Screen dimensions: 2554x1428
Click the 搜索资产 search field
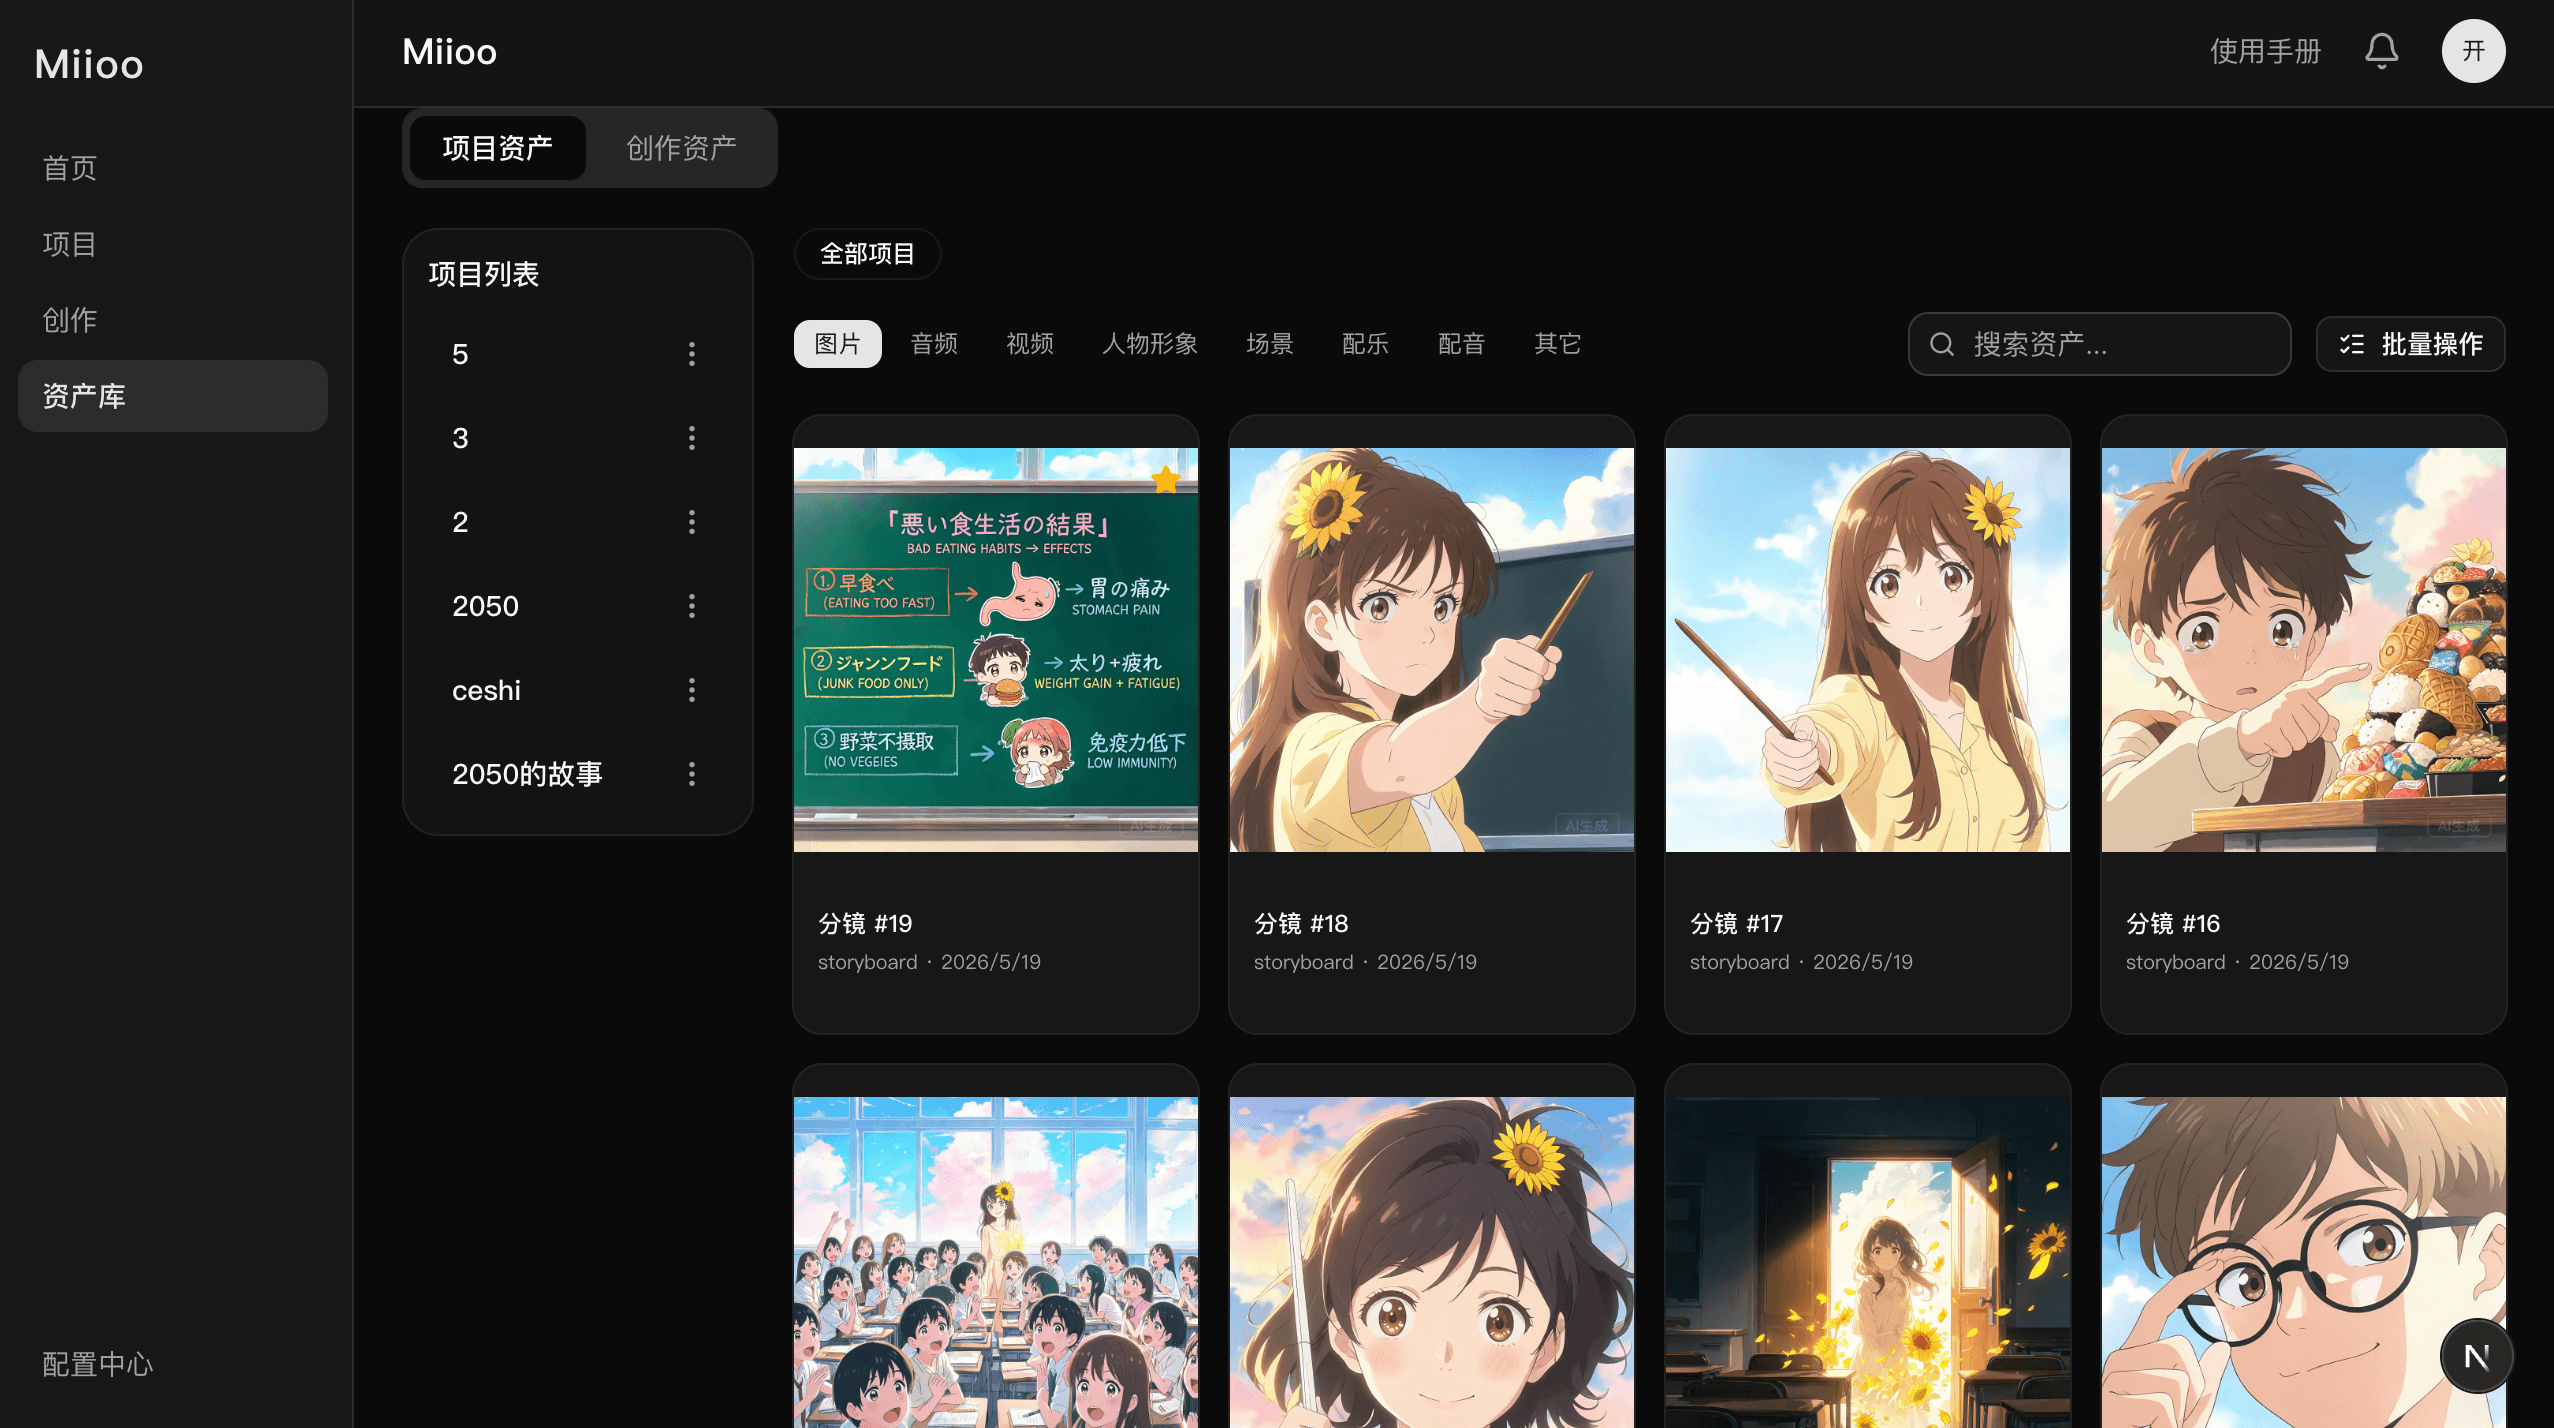coord(2099,344)
